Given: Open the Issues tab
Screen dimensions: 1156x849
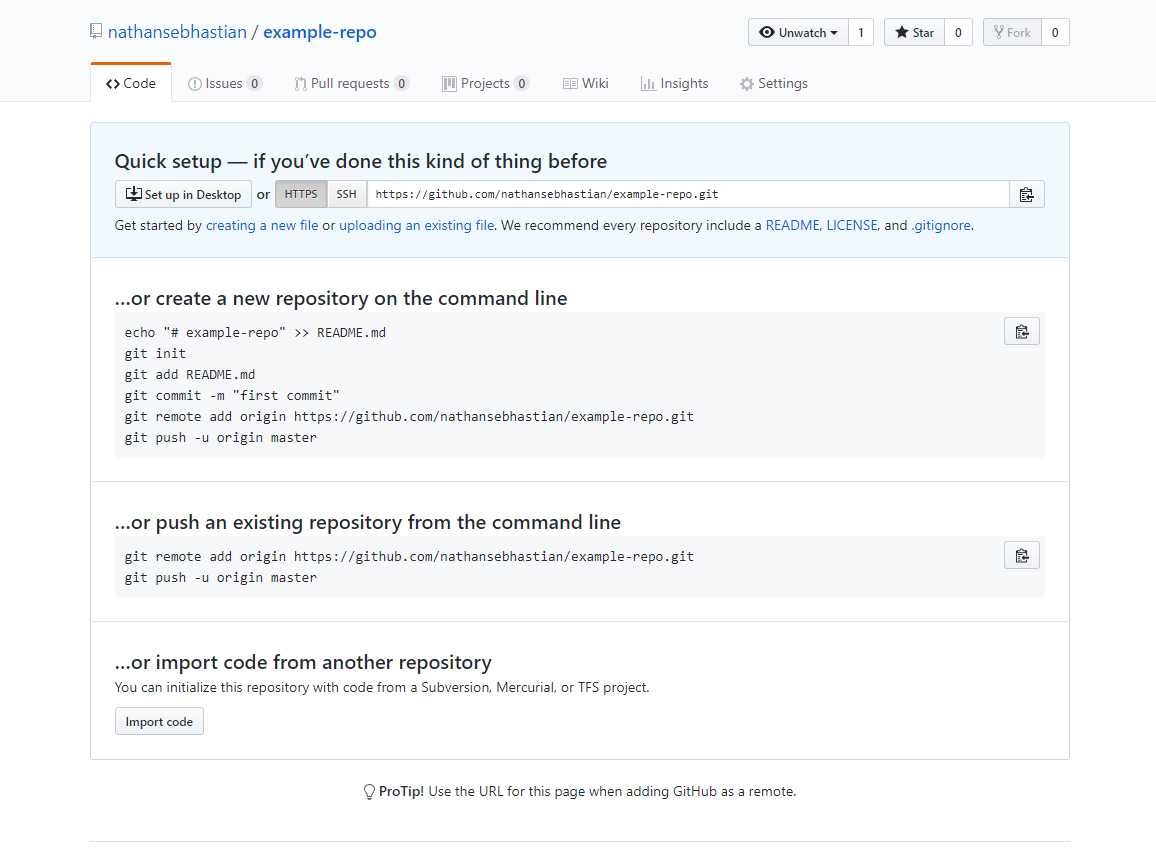Looking at the screenshot, I should (225, 83).
